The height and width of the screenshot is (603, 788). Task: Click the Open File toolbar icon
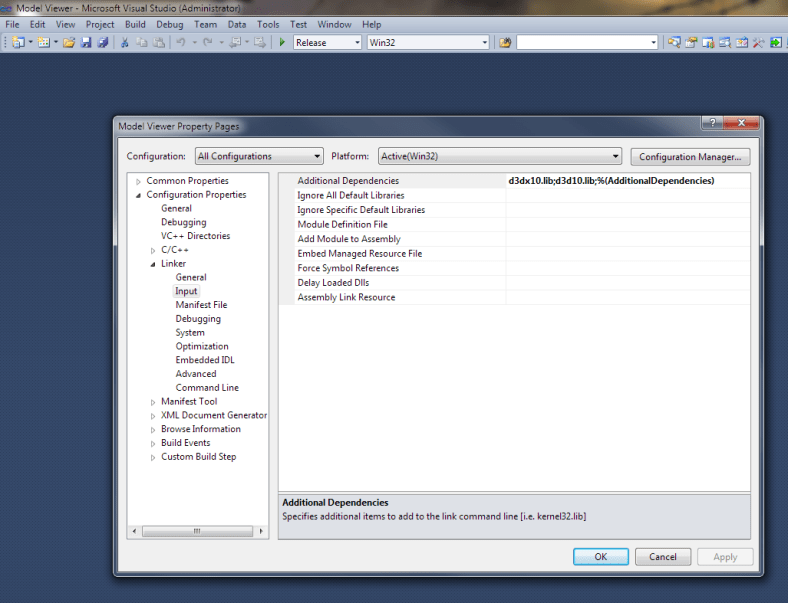69,43
